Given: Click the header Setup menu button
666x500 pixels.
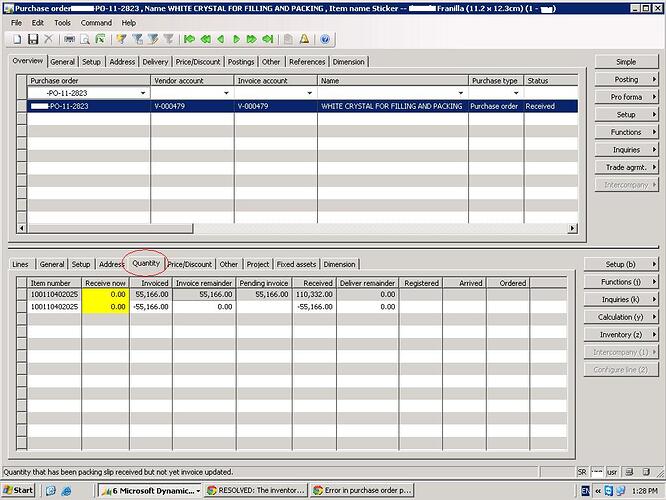Looking at the screenshot, I should (x=626, y=115).
